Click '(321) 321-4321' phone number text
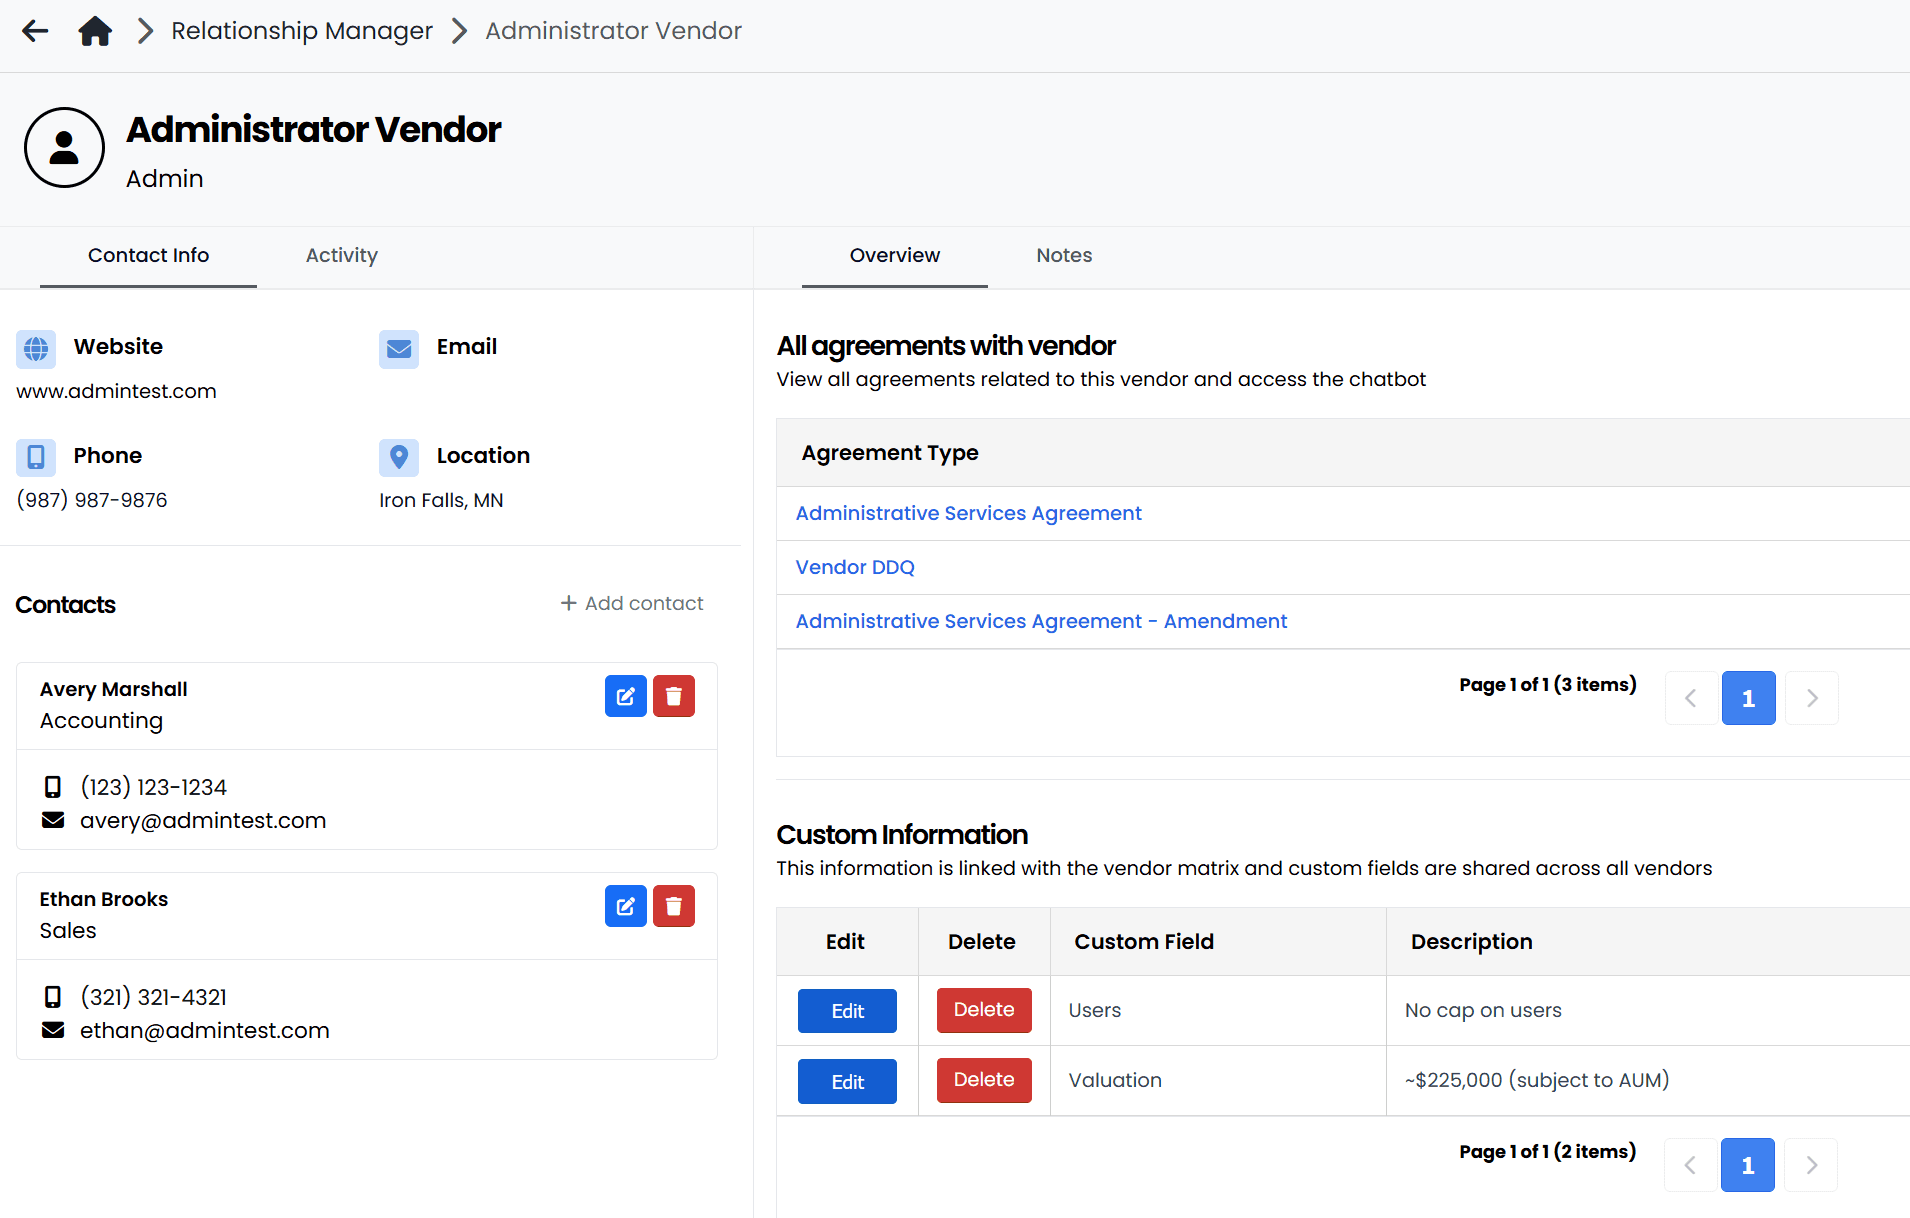The width and height of the screenshot is (1910, 1218). click(154, 997)
